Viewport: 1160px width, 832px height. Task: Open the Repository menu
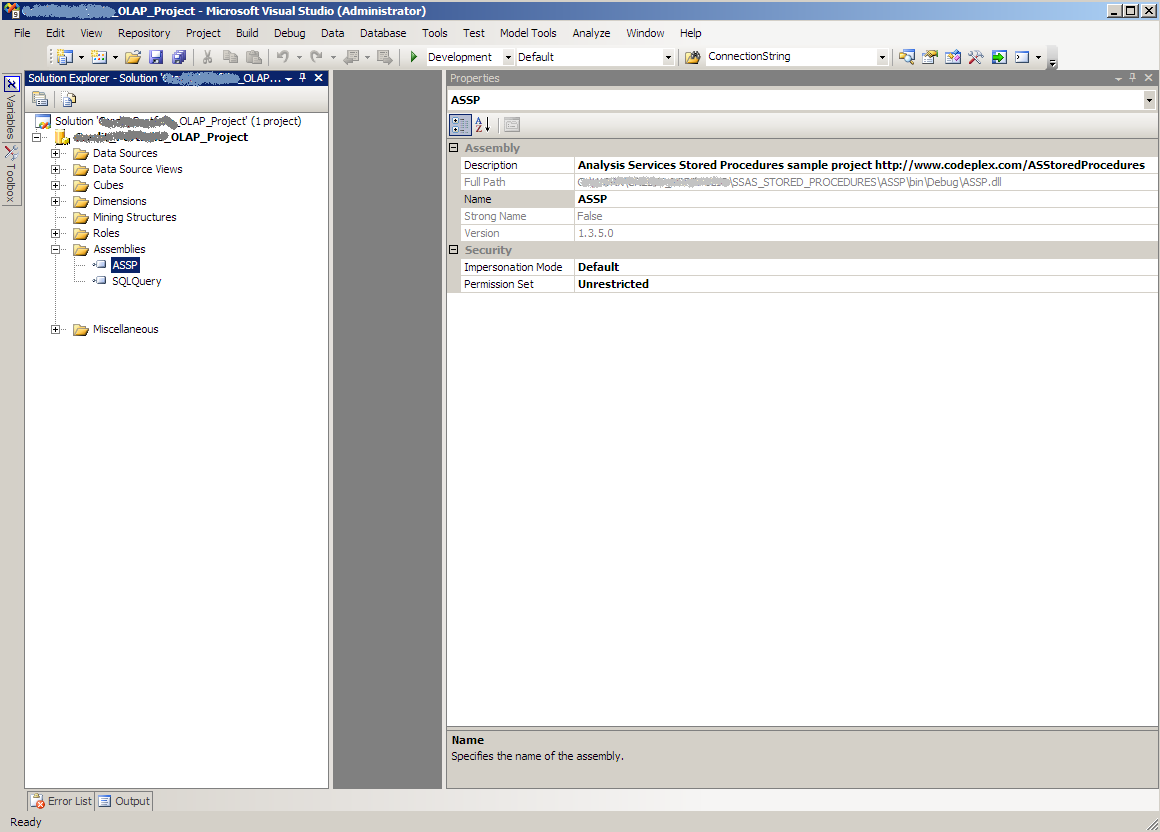point(144,33)
